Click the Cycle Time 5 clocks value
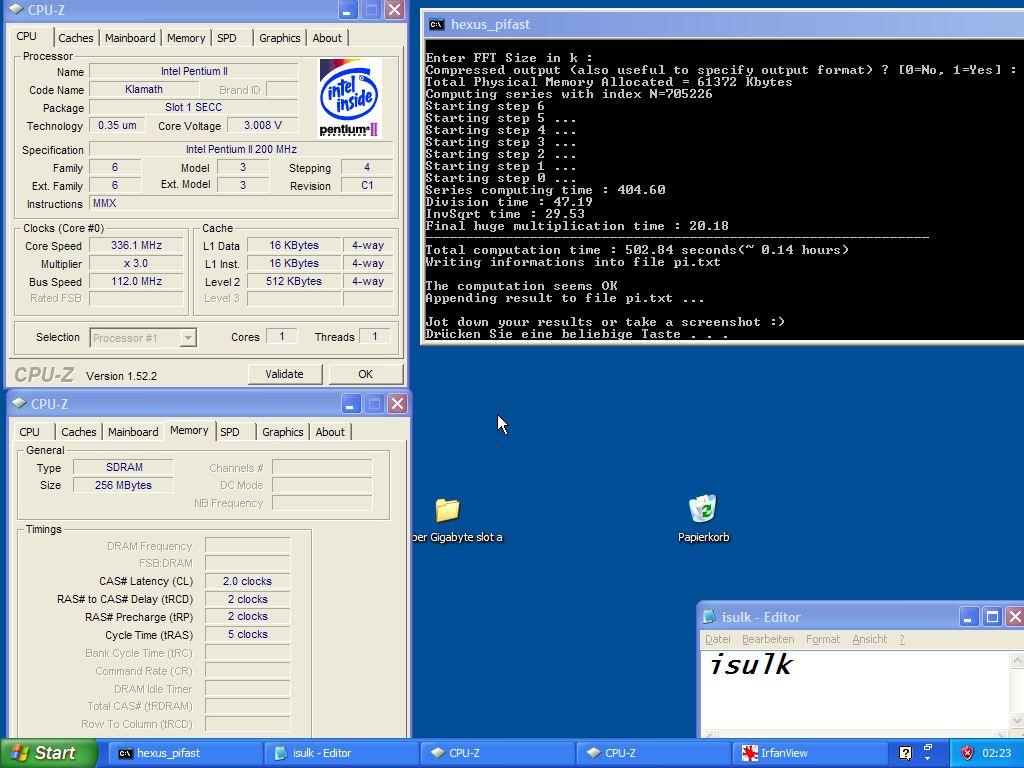The width and height of the screenshot is (1024, 768). point(248,634)
